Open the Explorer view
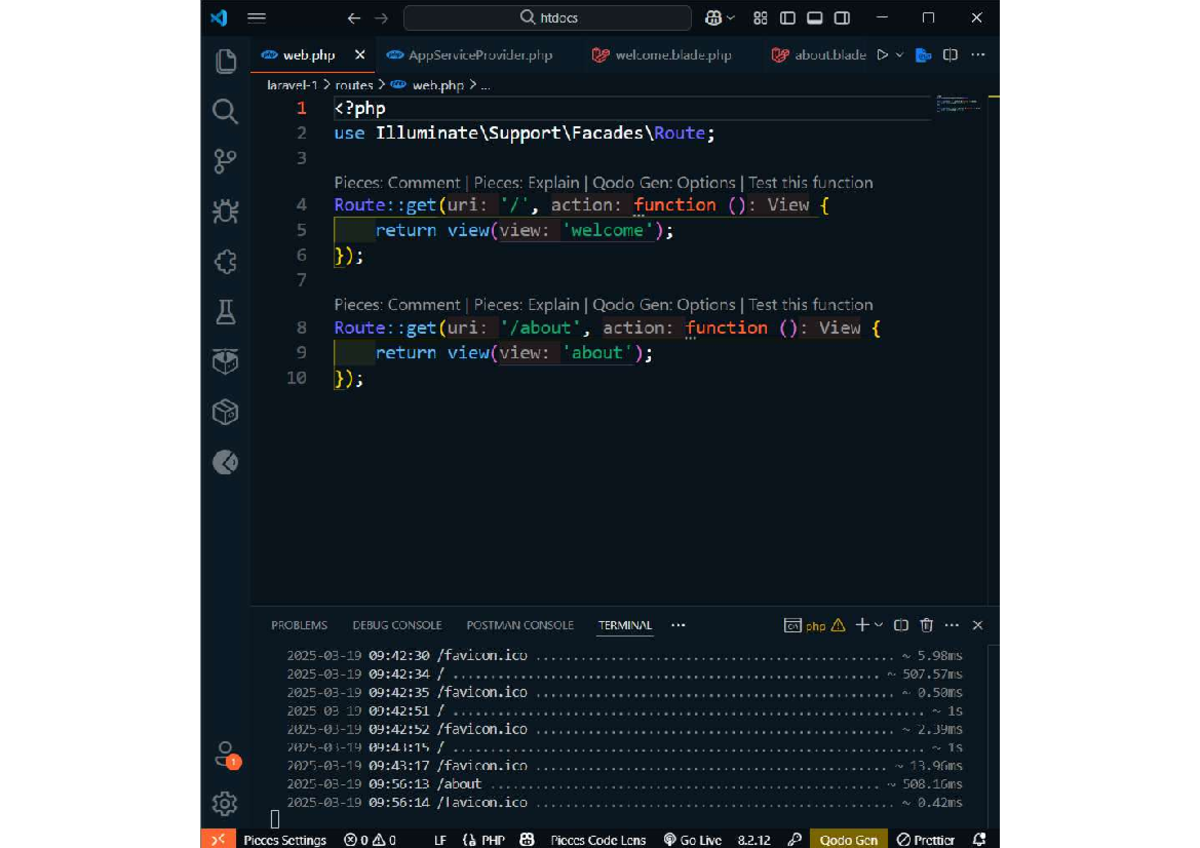This screenshot has width=1200, height=848. coord(224,60)
